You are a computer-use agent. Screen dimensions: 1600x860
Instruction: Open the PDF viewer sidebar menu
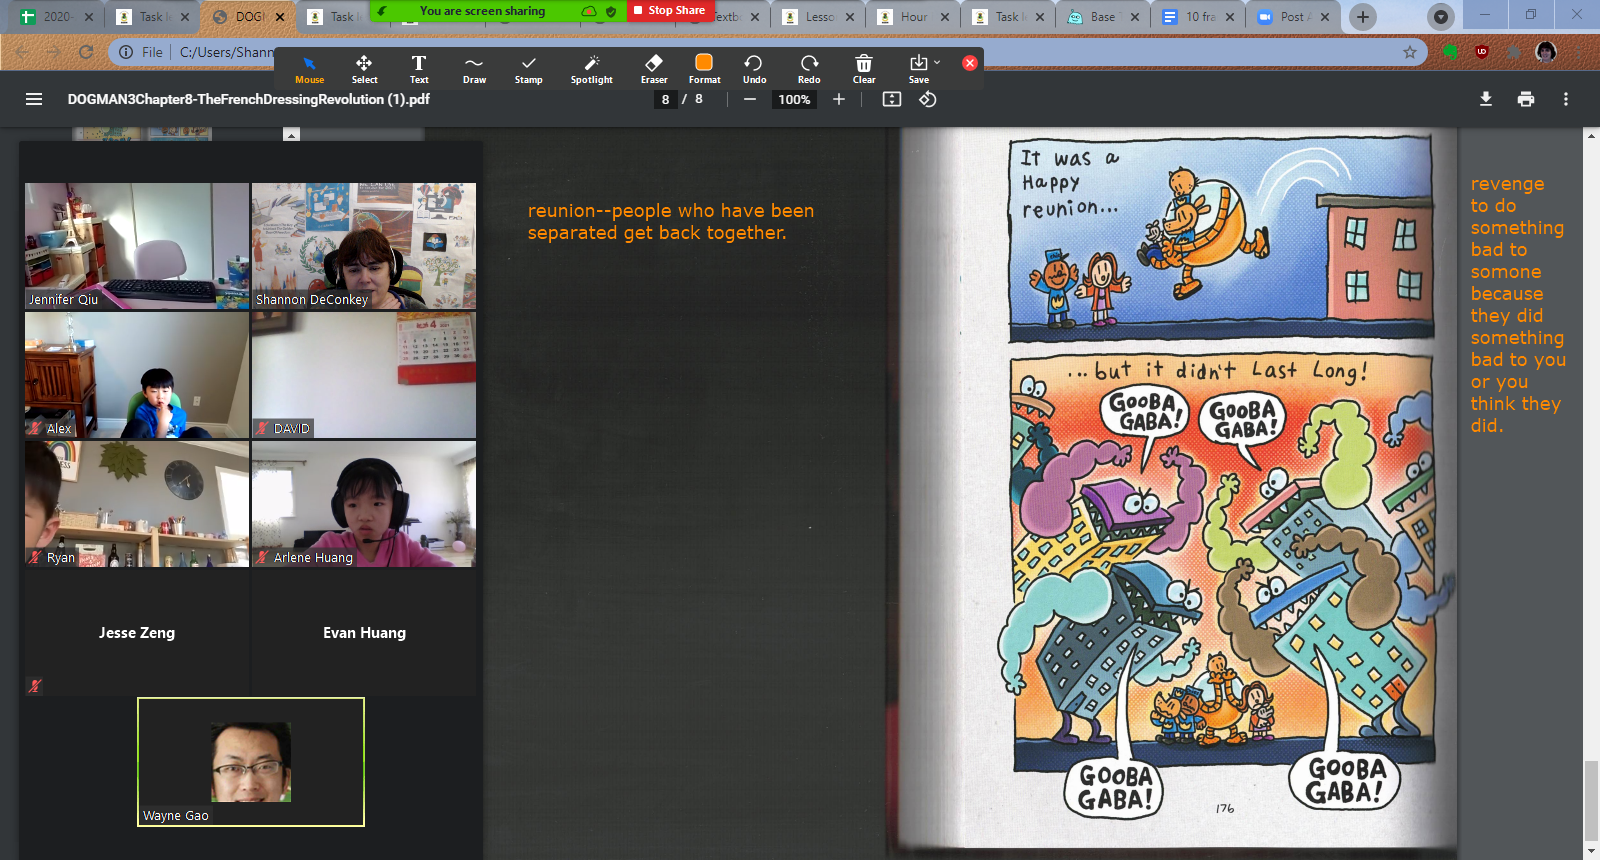pos(34,99)
